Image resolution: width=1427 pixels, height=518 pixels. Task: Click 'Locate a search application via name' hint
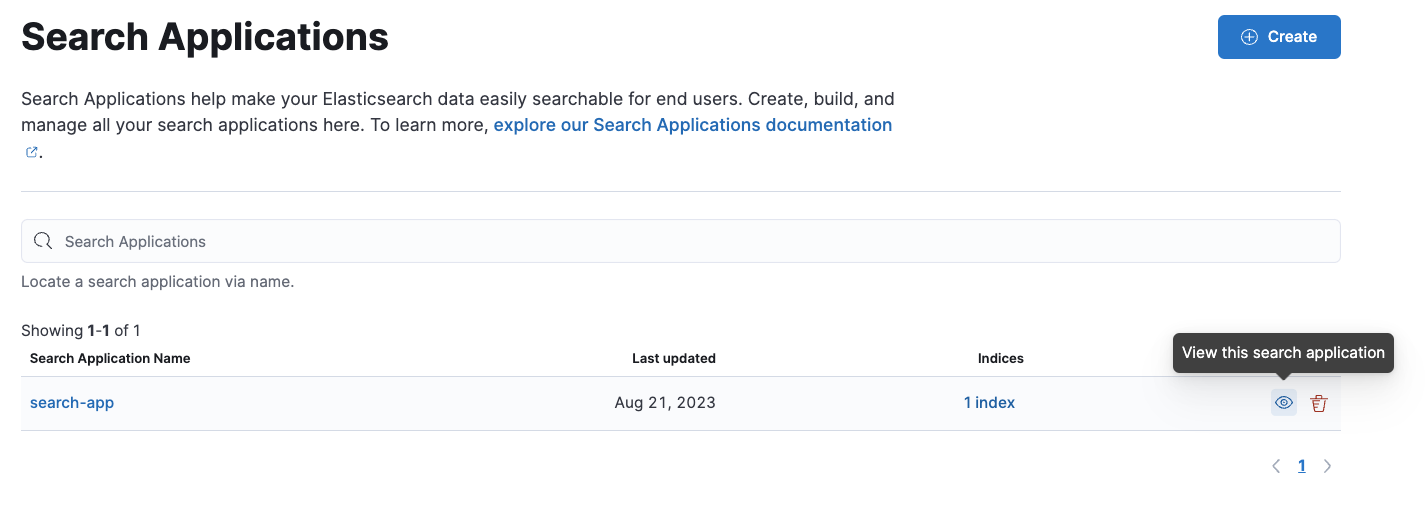coord(158,282)
